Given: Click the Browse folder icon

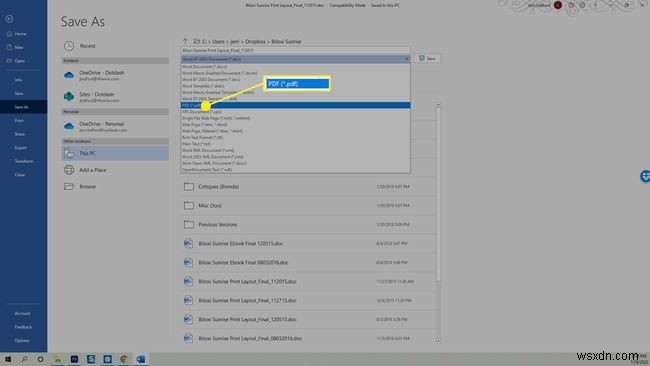Looking at the screenshot, I should pyautogui.click(x=69, y=187).
